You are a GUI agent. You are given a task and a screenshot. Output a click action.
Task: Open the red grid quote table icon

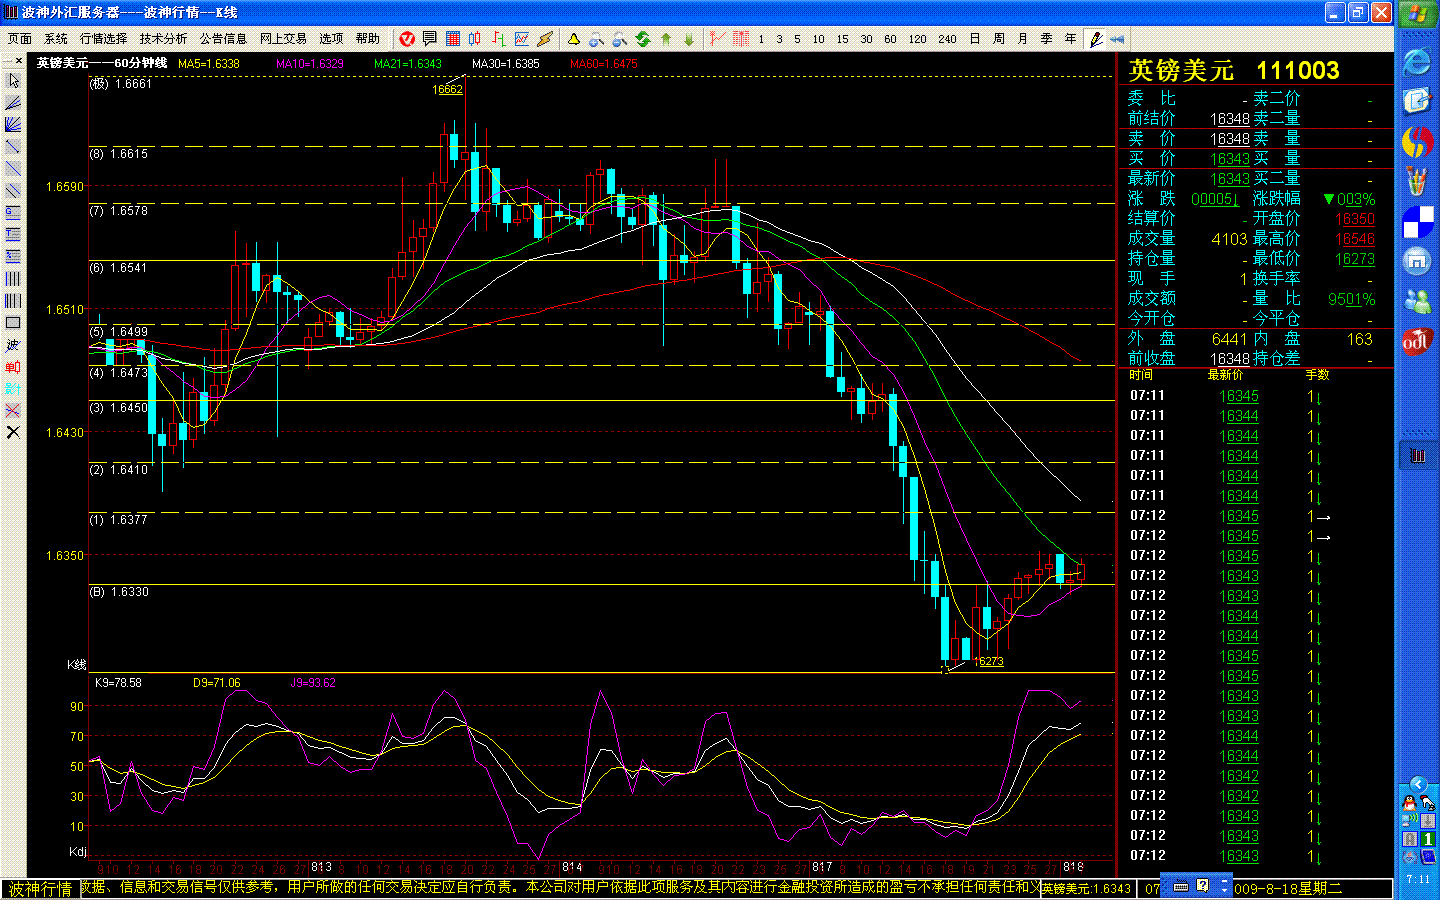click(453, 39)
